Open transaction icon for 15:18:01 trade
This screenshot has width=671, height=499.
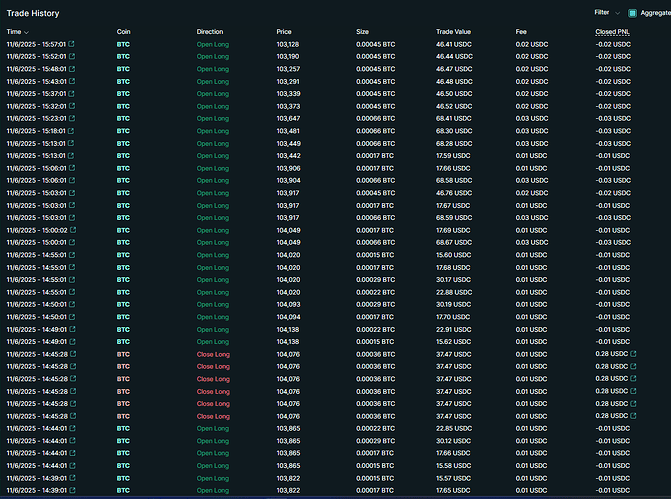(71, 131)
